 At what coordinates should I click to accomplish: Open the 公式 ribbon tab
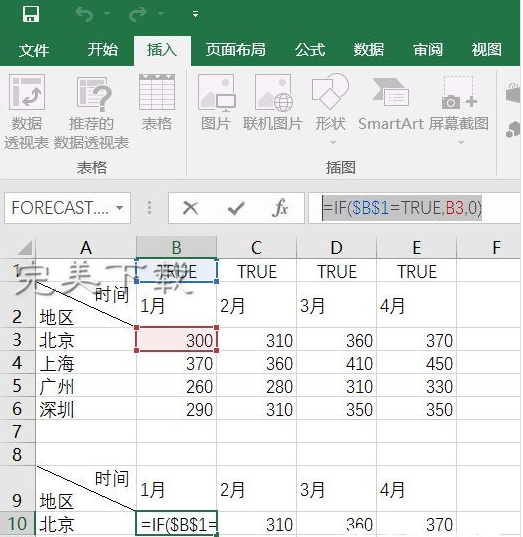310,50
